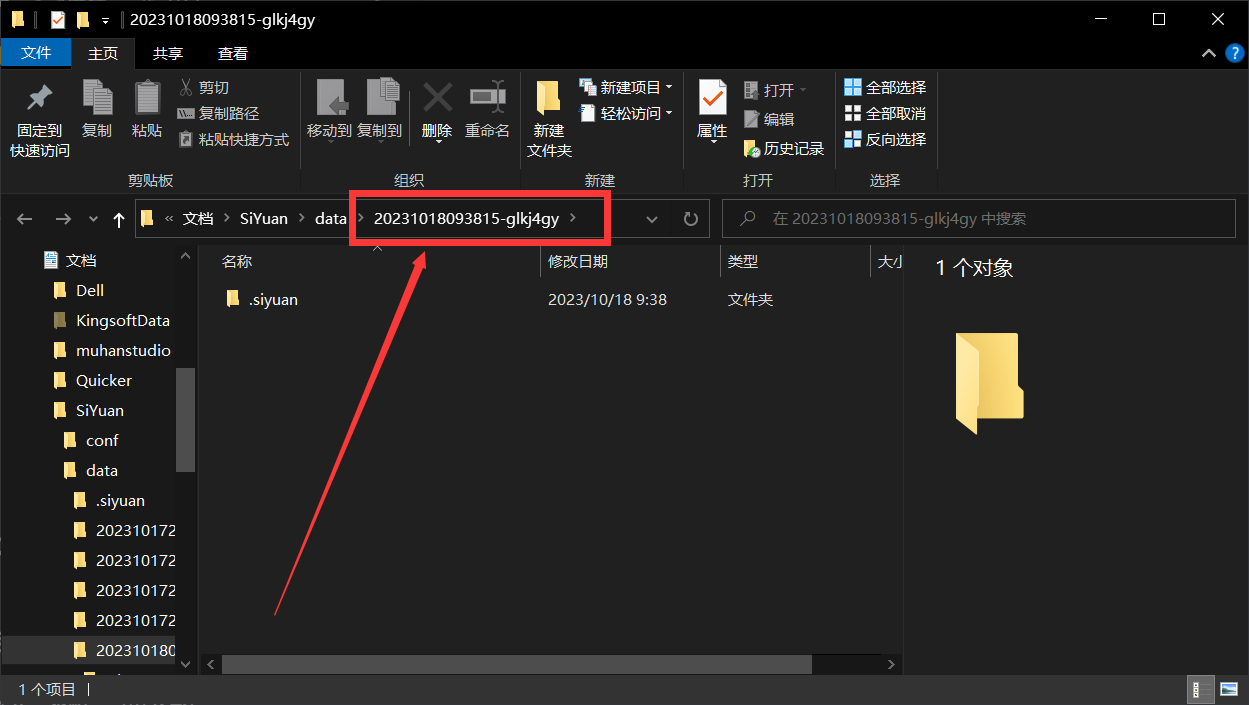Click data in address breadcrumb

331,219
